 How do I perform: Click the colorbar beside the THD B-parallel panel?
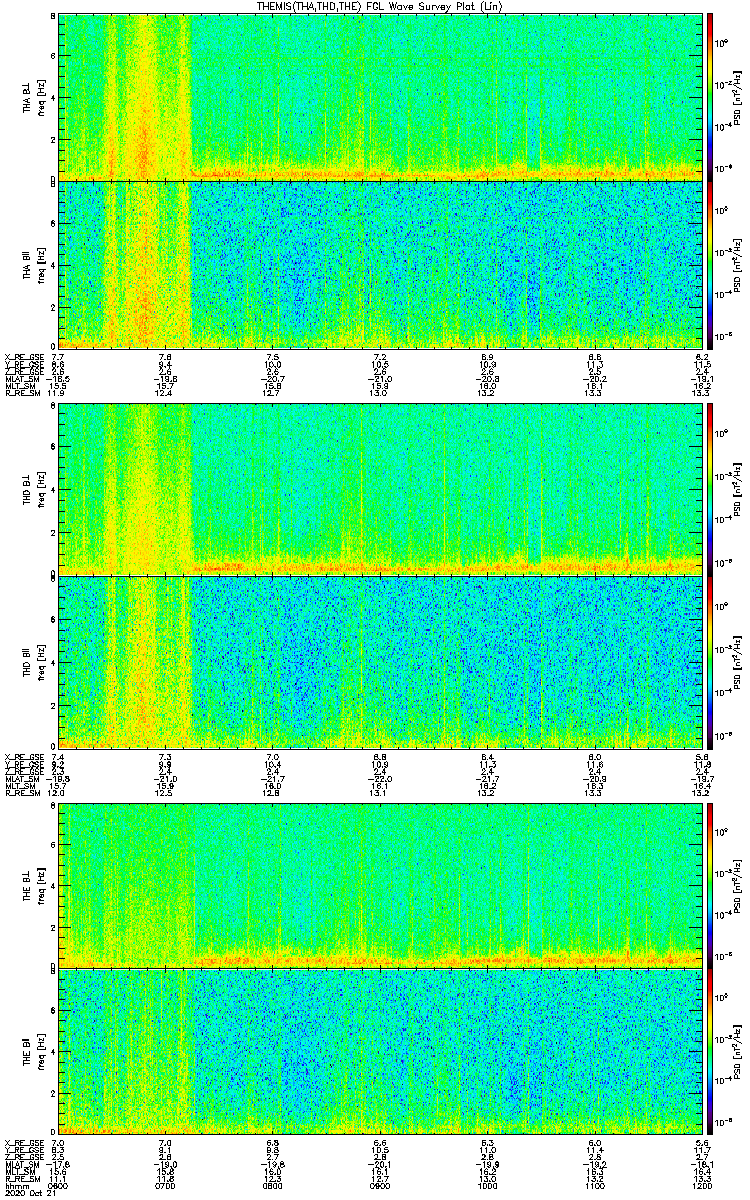(710, 660)
